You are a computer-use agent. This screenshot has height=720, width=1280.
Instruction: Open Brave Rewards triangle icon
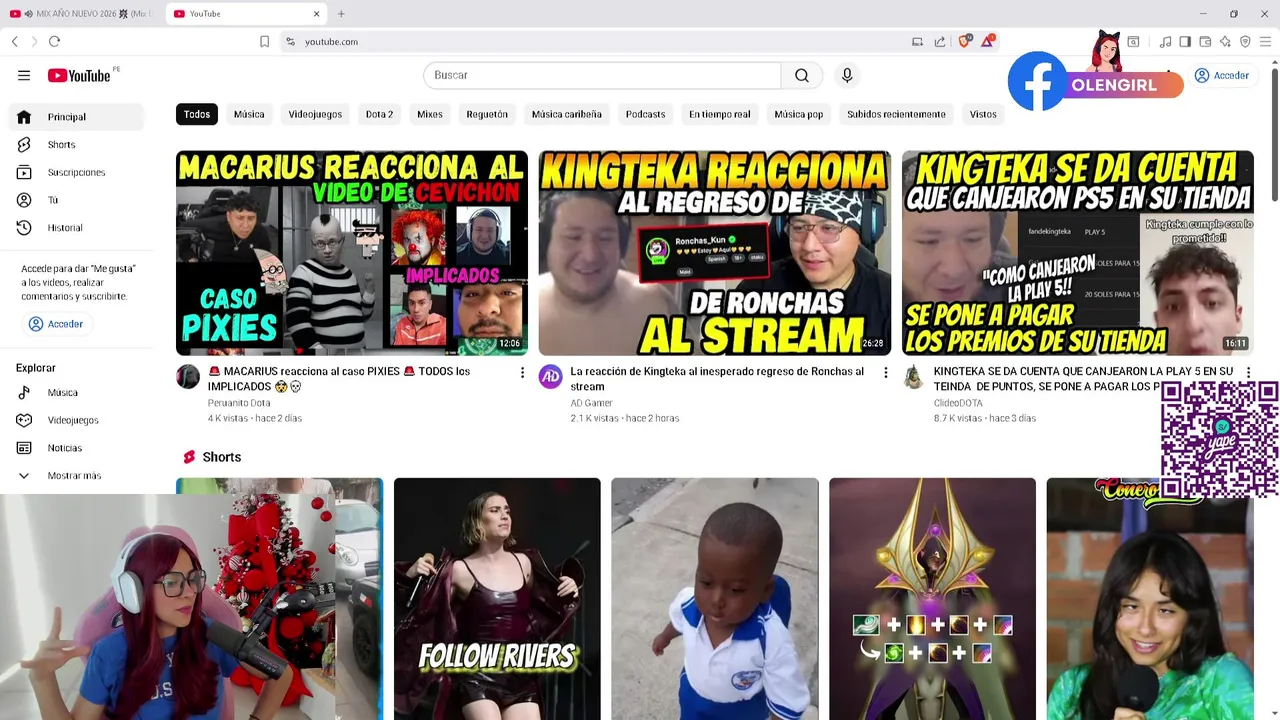[x=988, y=41]
